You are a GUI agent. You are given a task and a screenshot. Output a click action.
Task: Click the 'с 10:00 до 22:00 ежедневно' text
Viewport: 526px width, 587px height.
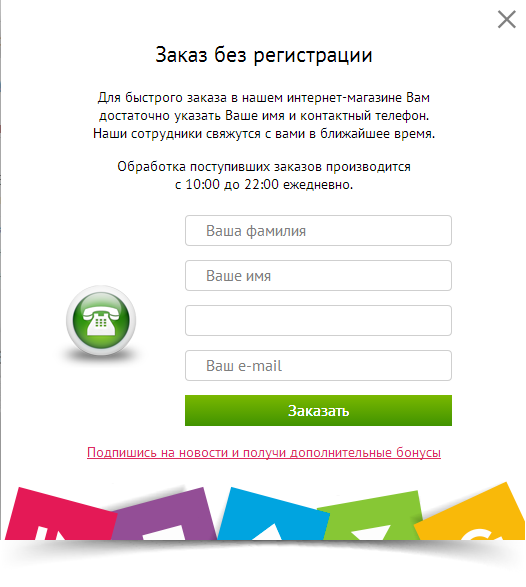pyautogui.click(x=264, y=185)
